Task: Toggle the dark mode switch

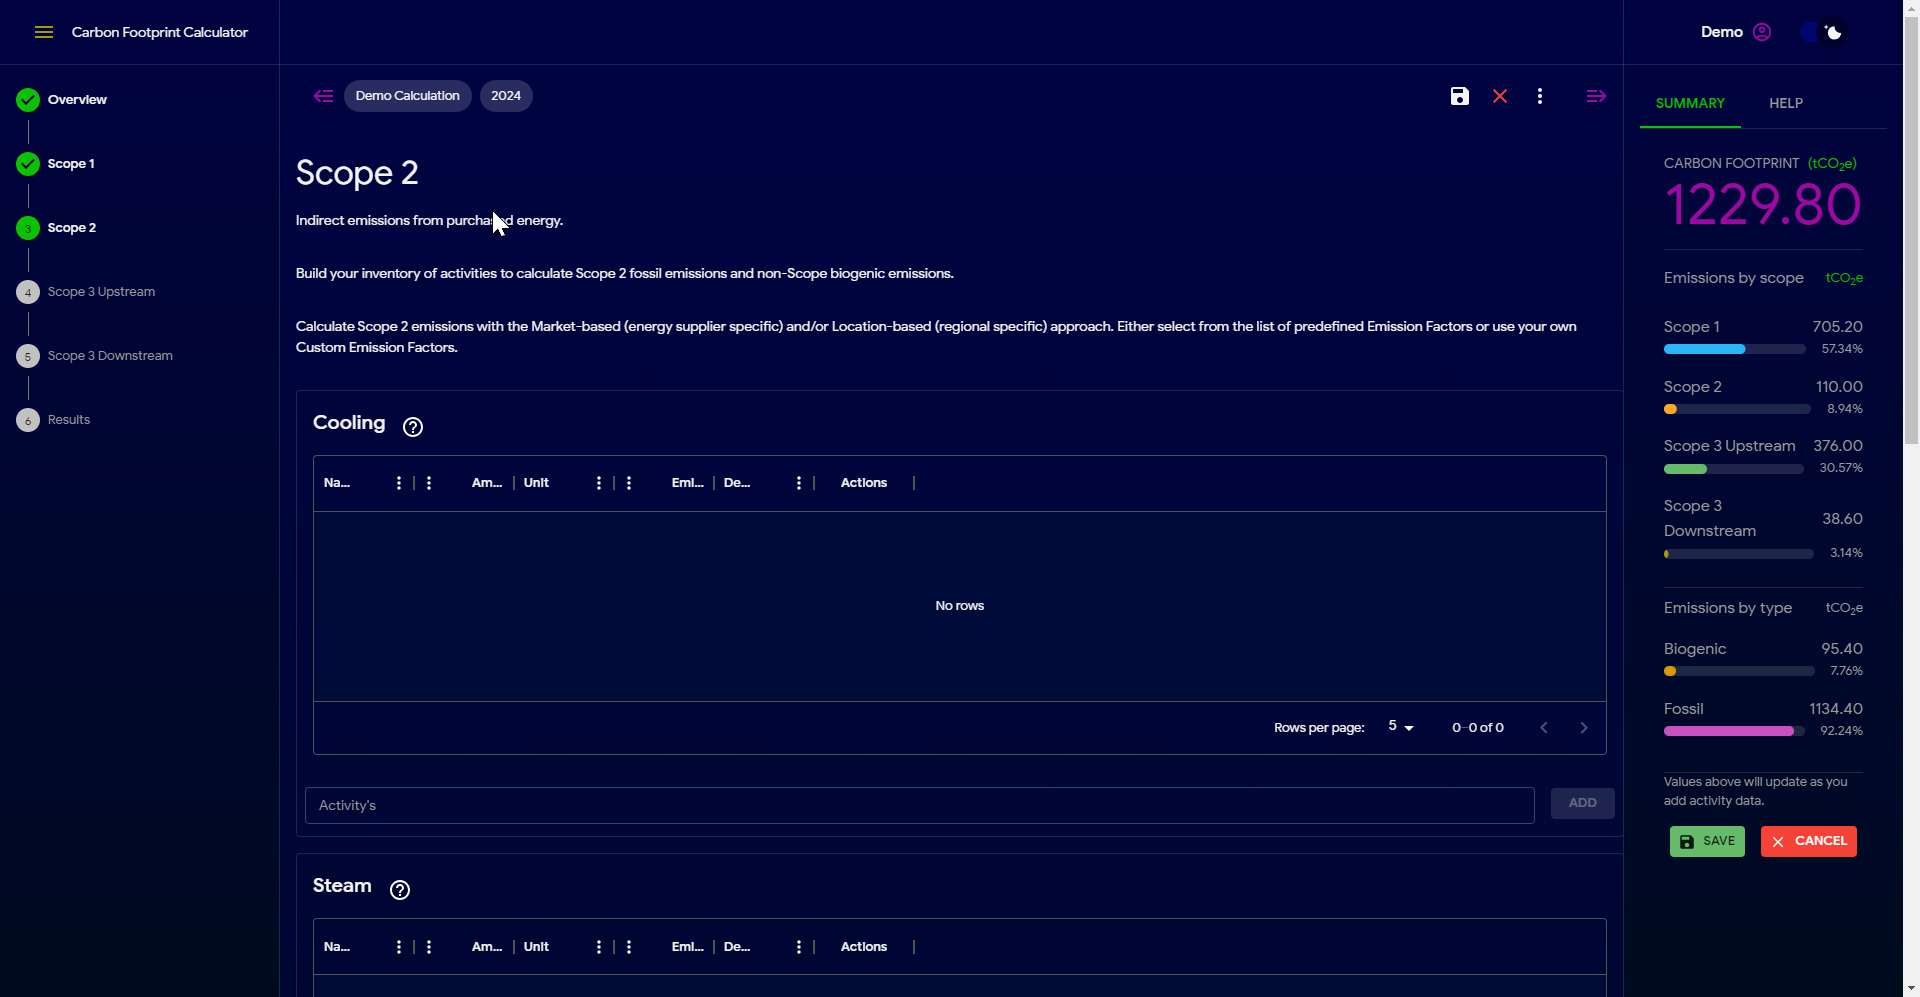Action: 1822,32
